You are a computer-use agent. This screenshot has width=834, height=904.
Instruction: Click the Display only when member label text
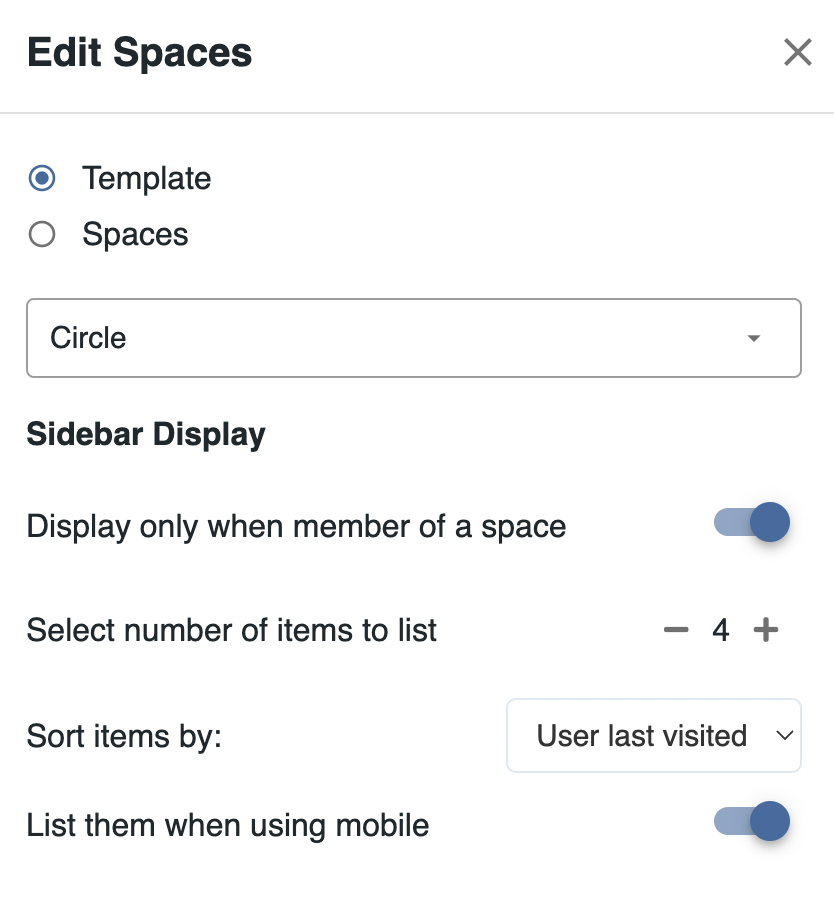(x=296, y=526)
